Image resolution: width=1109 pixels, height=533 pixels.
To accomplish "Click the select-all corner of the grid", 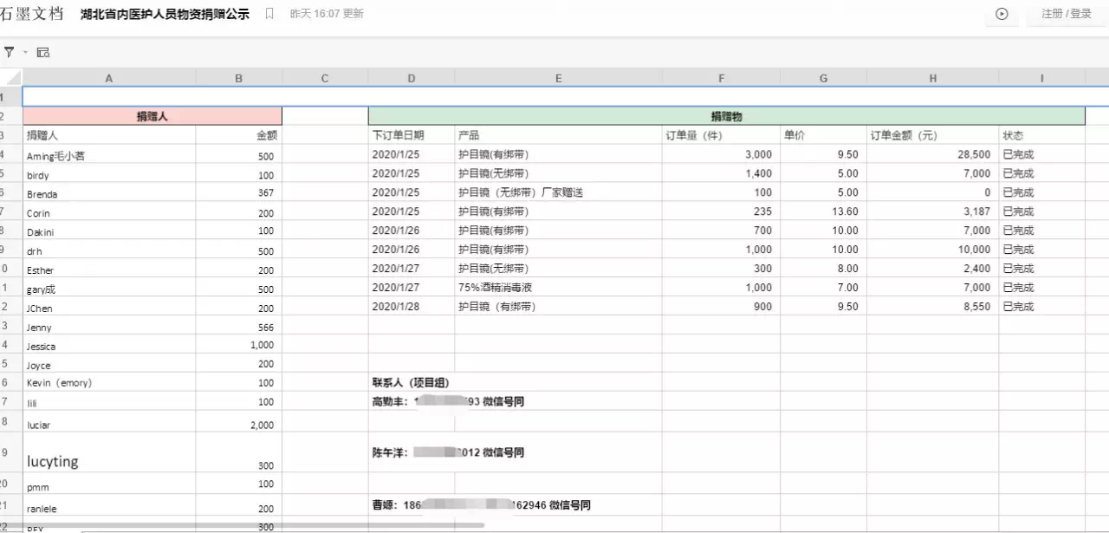I will click(x=10, y=77).
